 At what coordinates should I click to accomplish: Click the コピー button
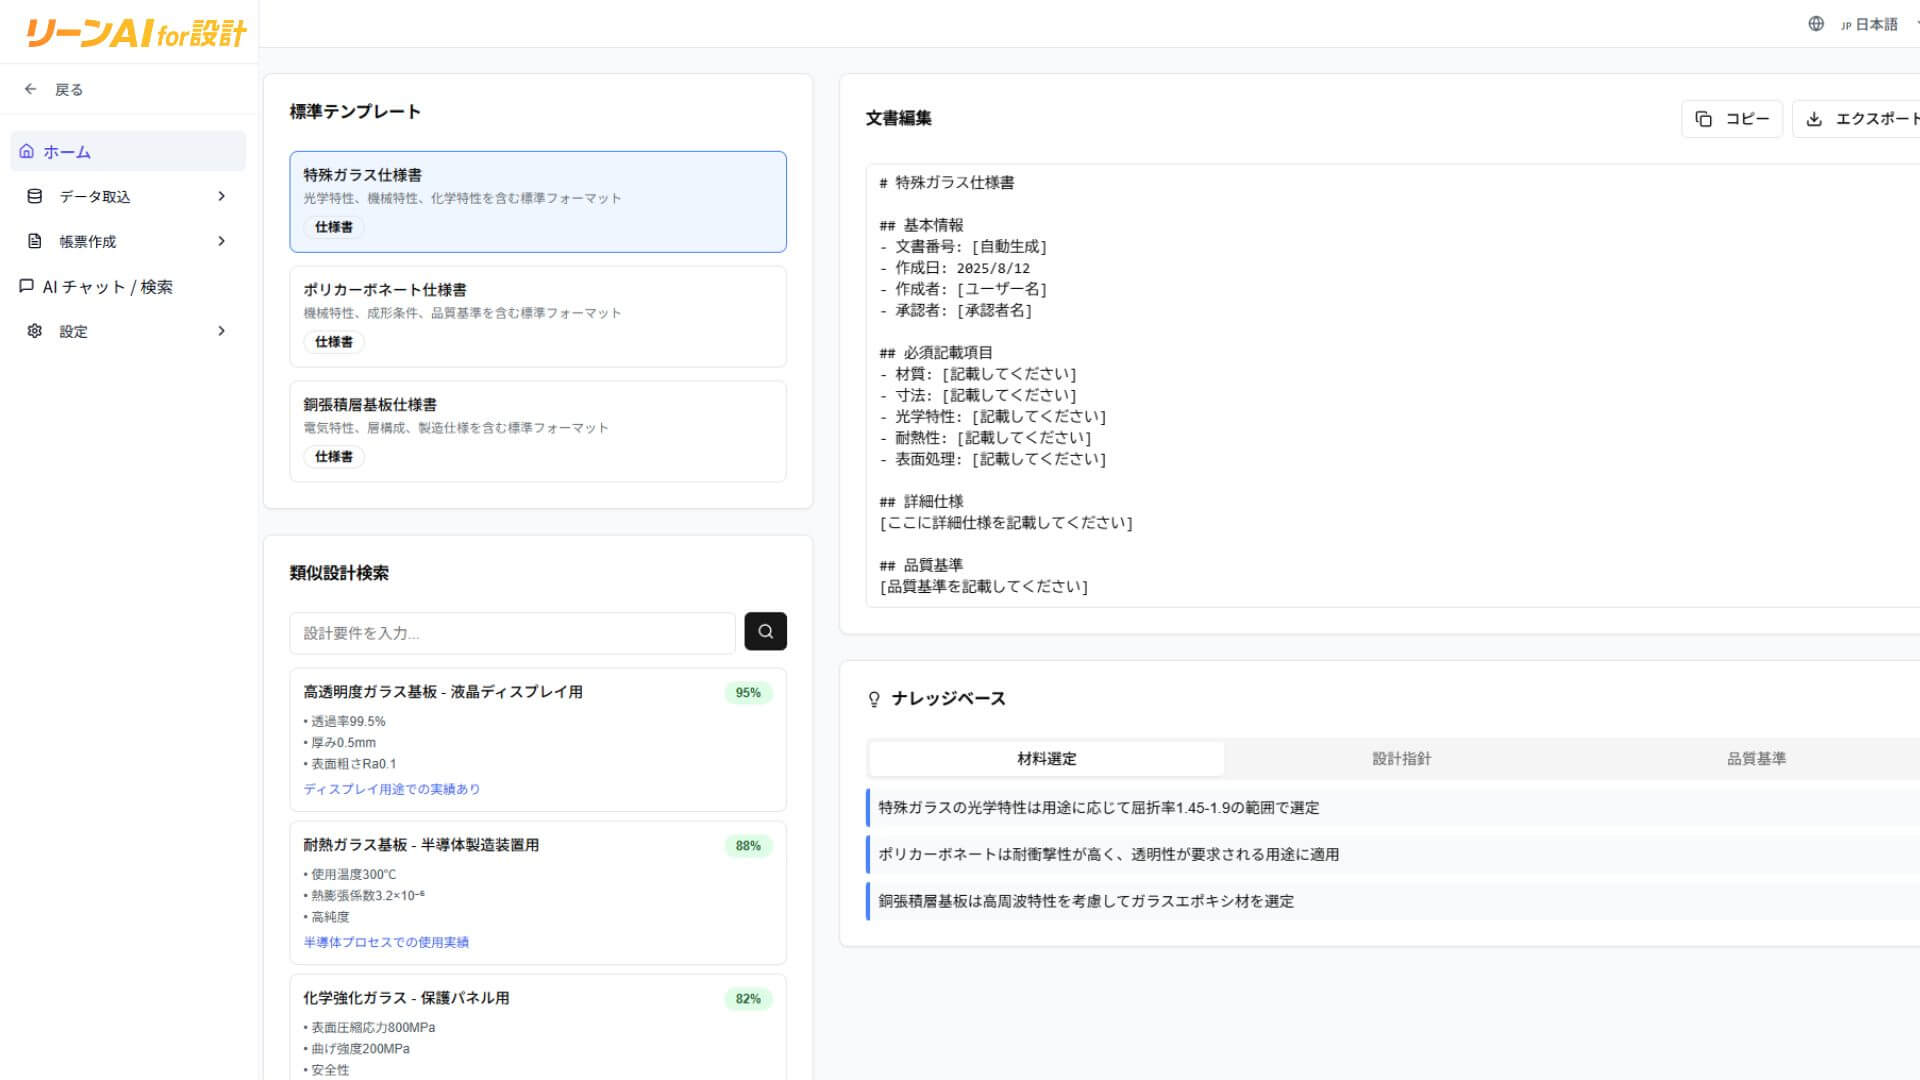pos(1732,119)
